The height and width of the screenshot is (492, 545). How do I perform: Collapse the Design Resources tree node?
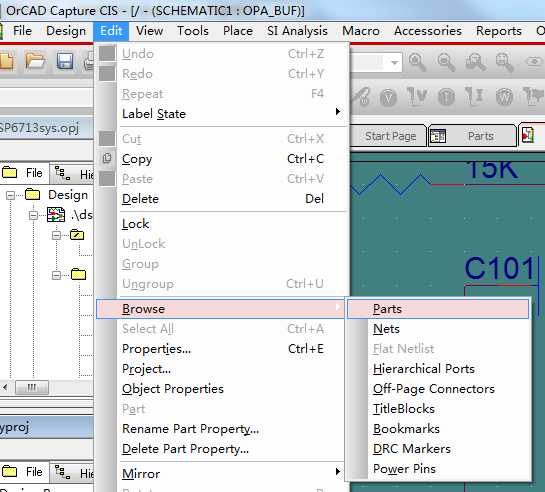(x=10, y=195)
